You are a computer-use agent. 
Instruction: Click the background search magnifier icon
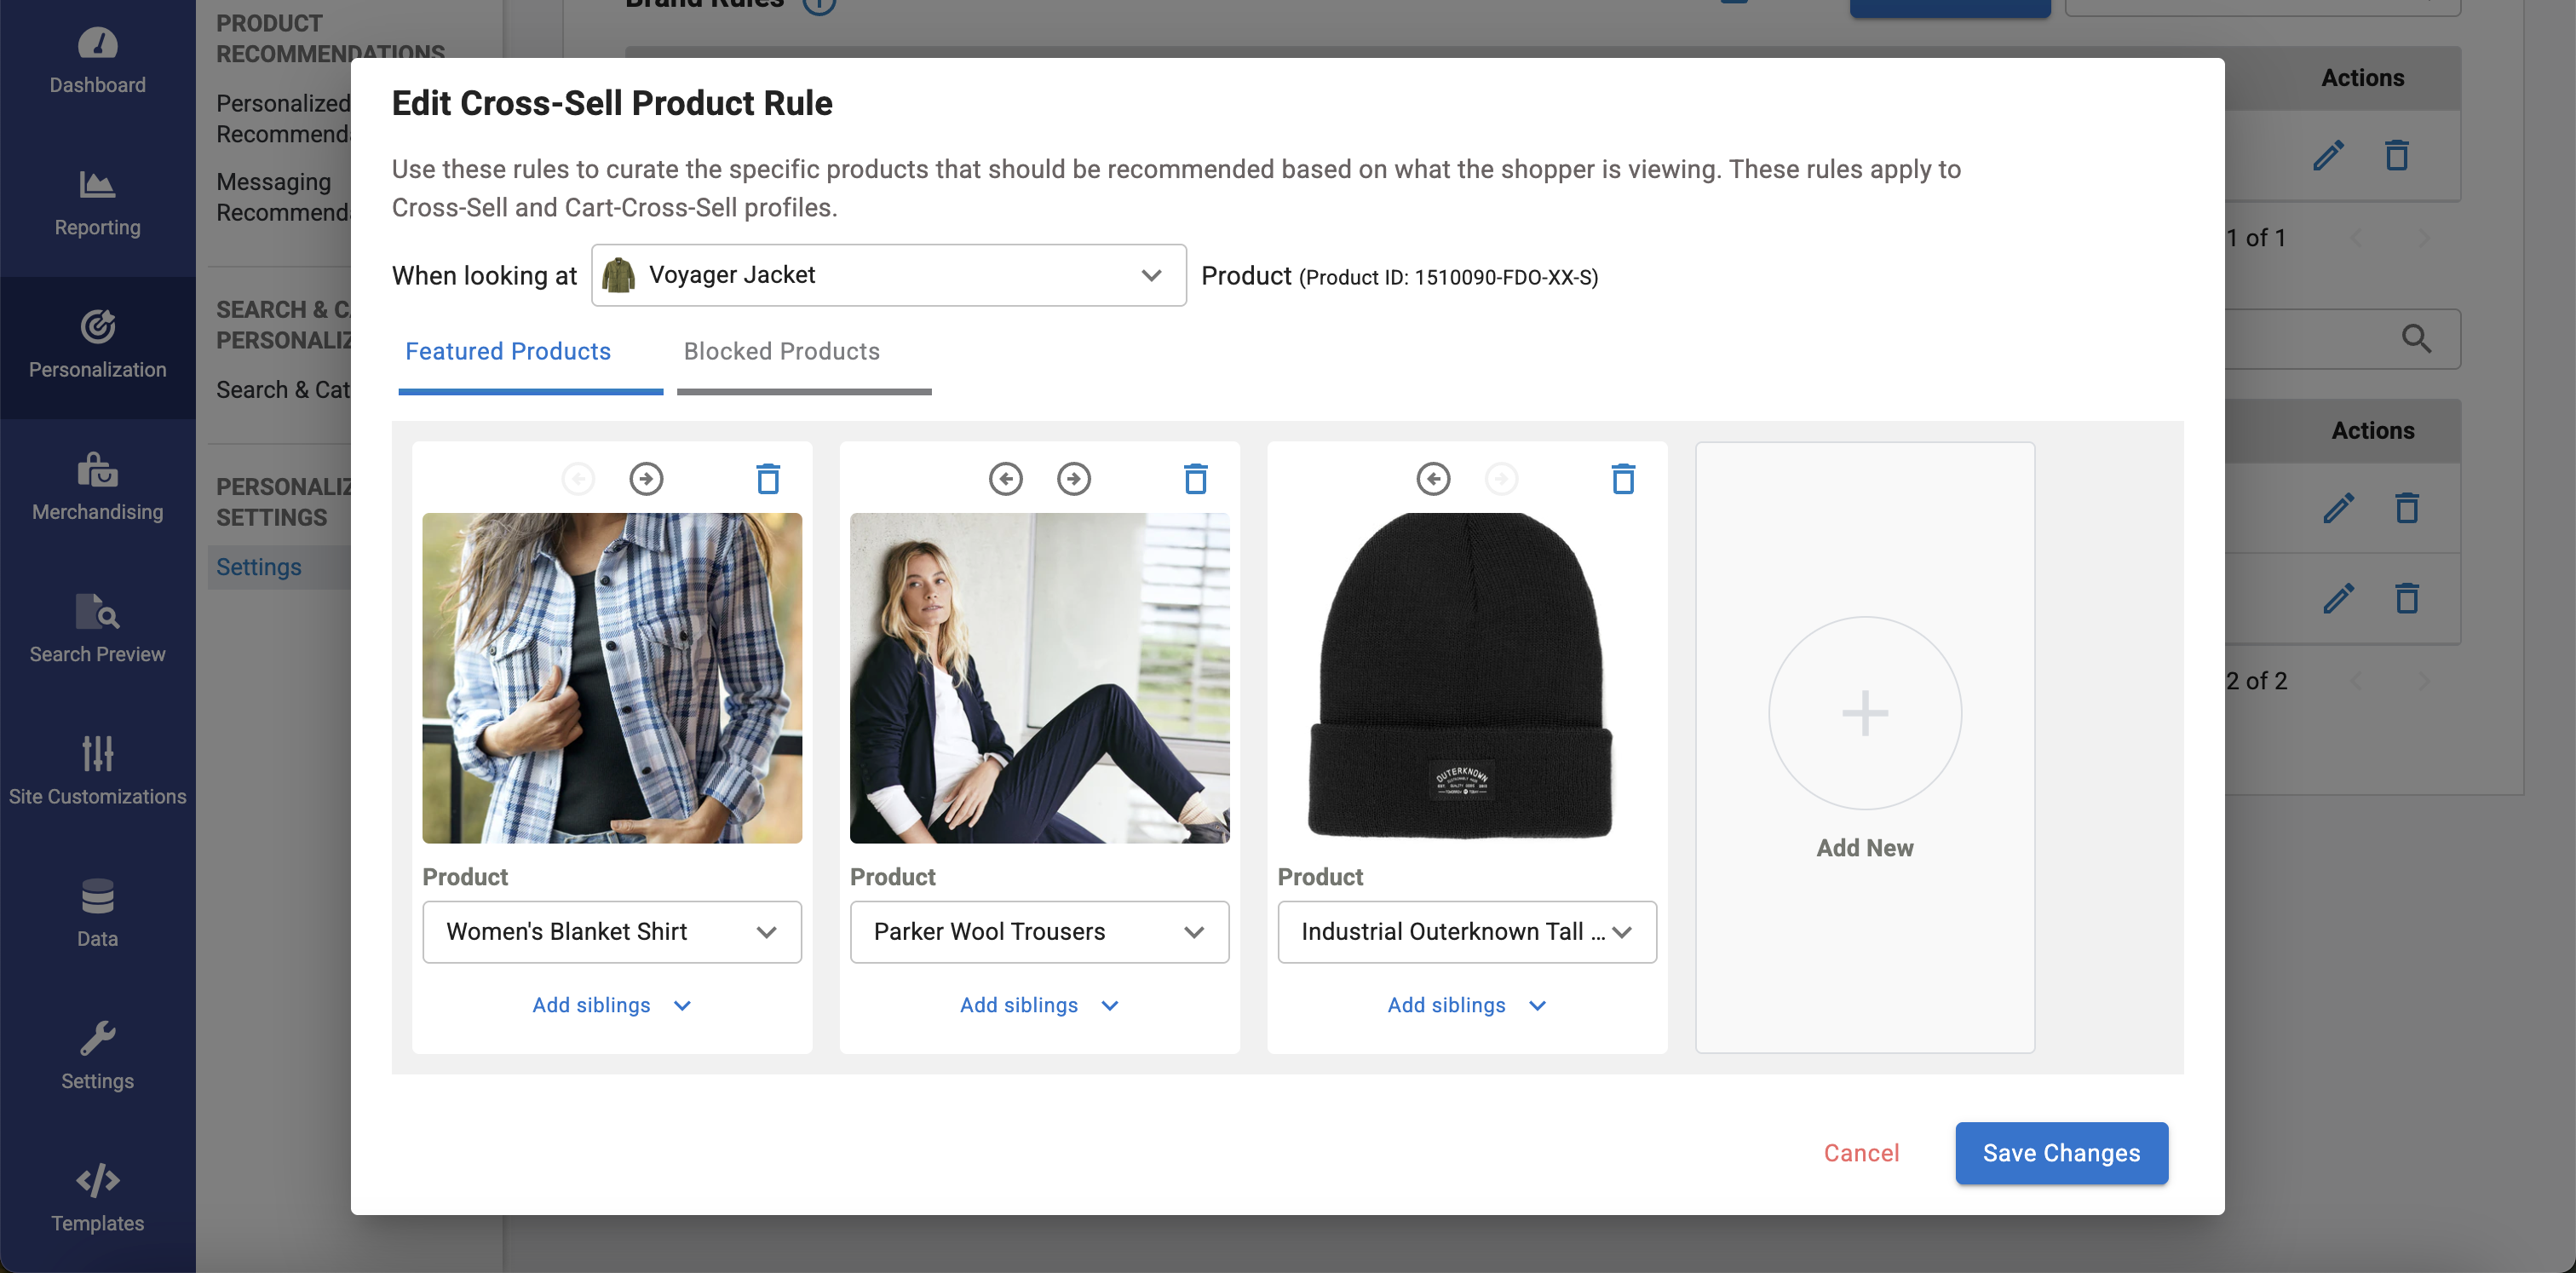pyautogui.click(x=2416, y=339)
